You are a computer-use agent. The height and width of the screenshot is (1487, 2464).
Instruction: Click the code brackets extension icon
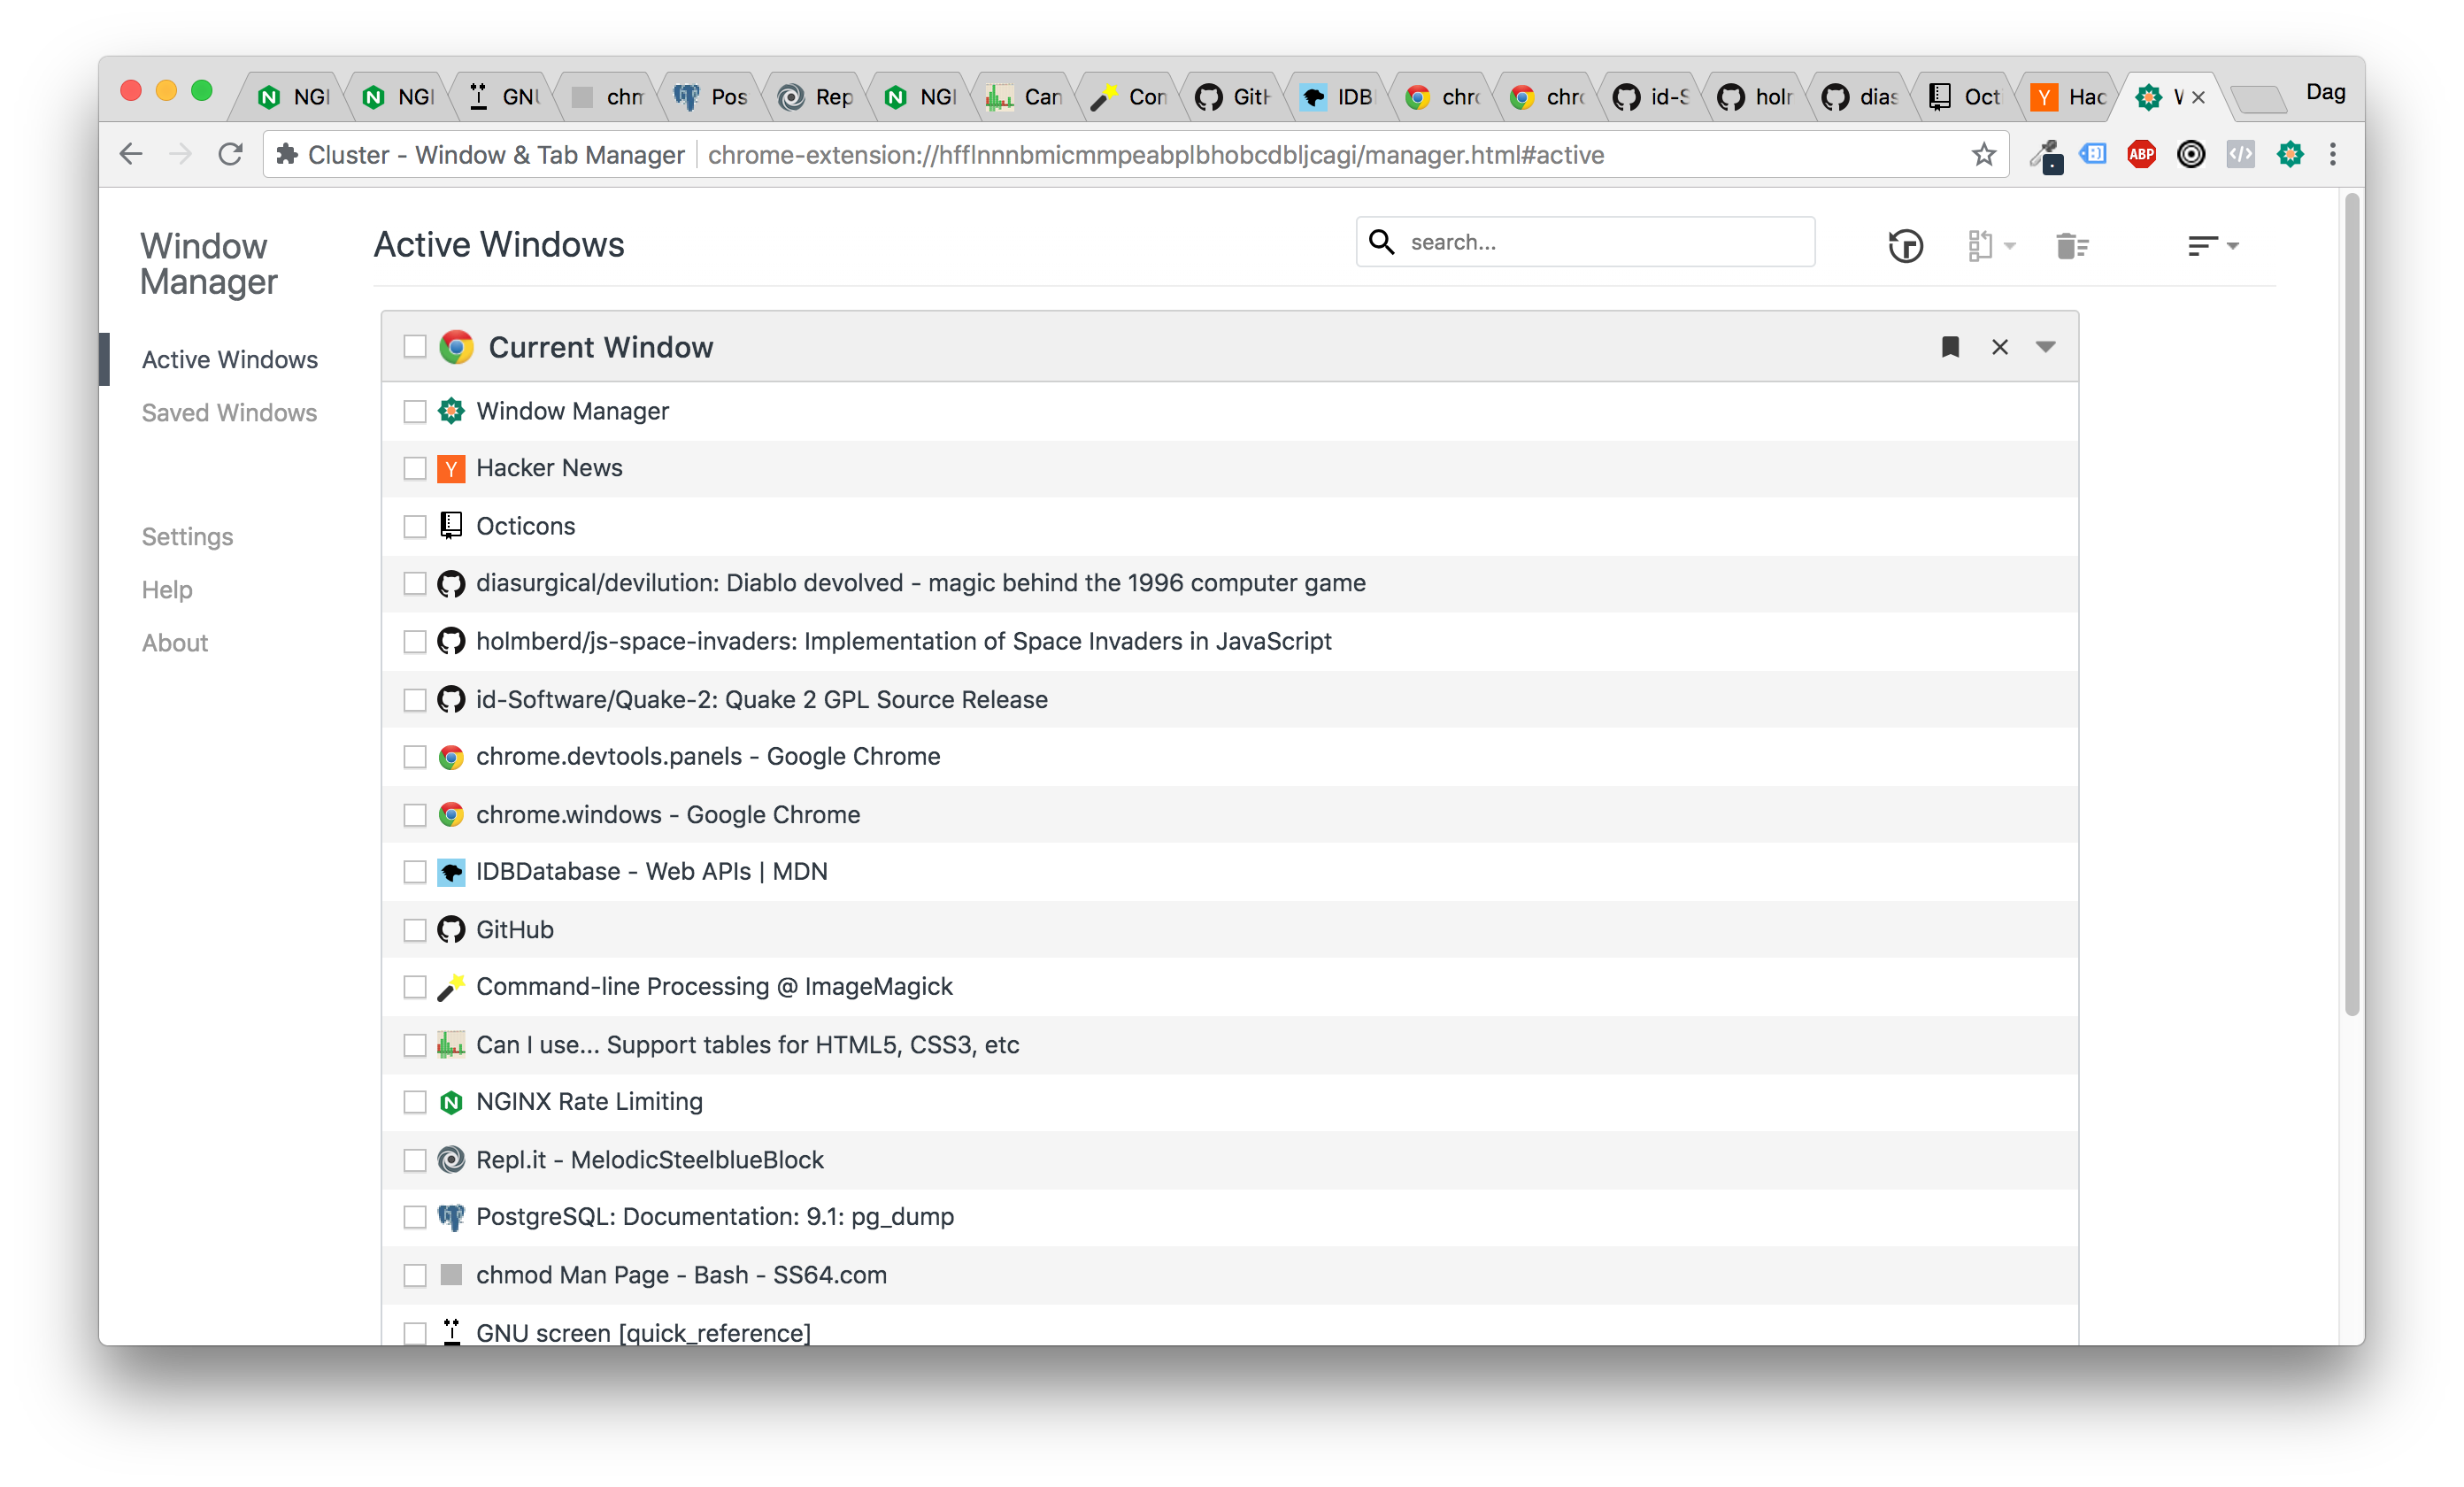[2240, 154]
